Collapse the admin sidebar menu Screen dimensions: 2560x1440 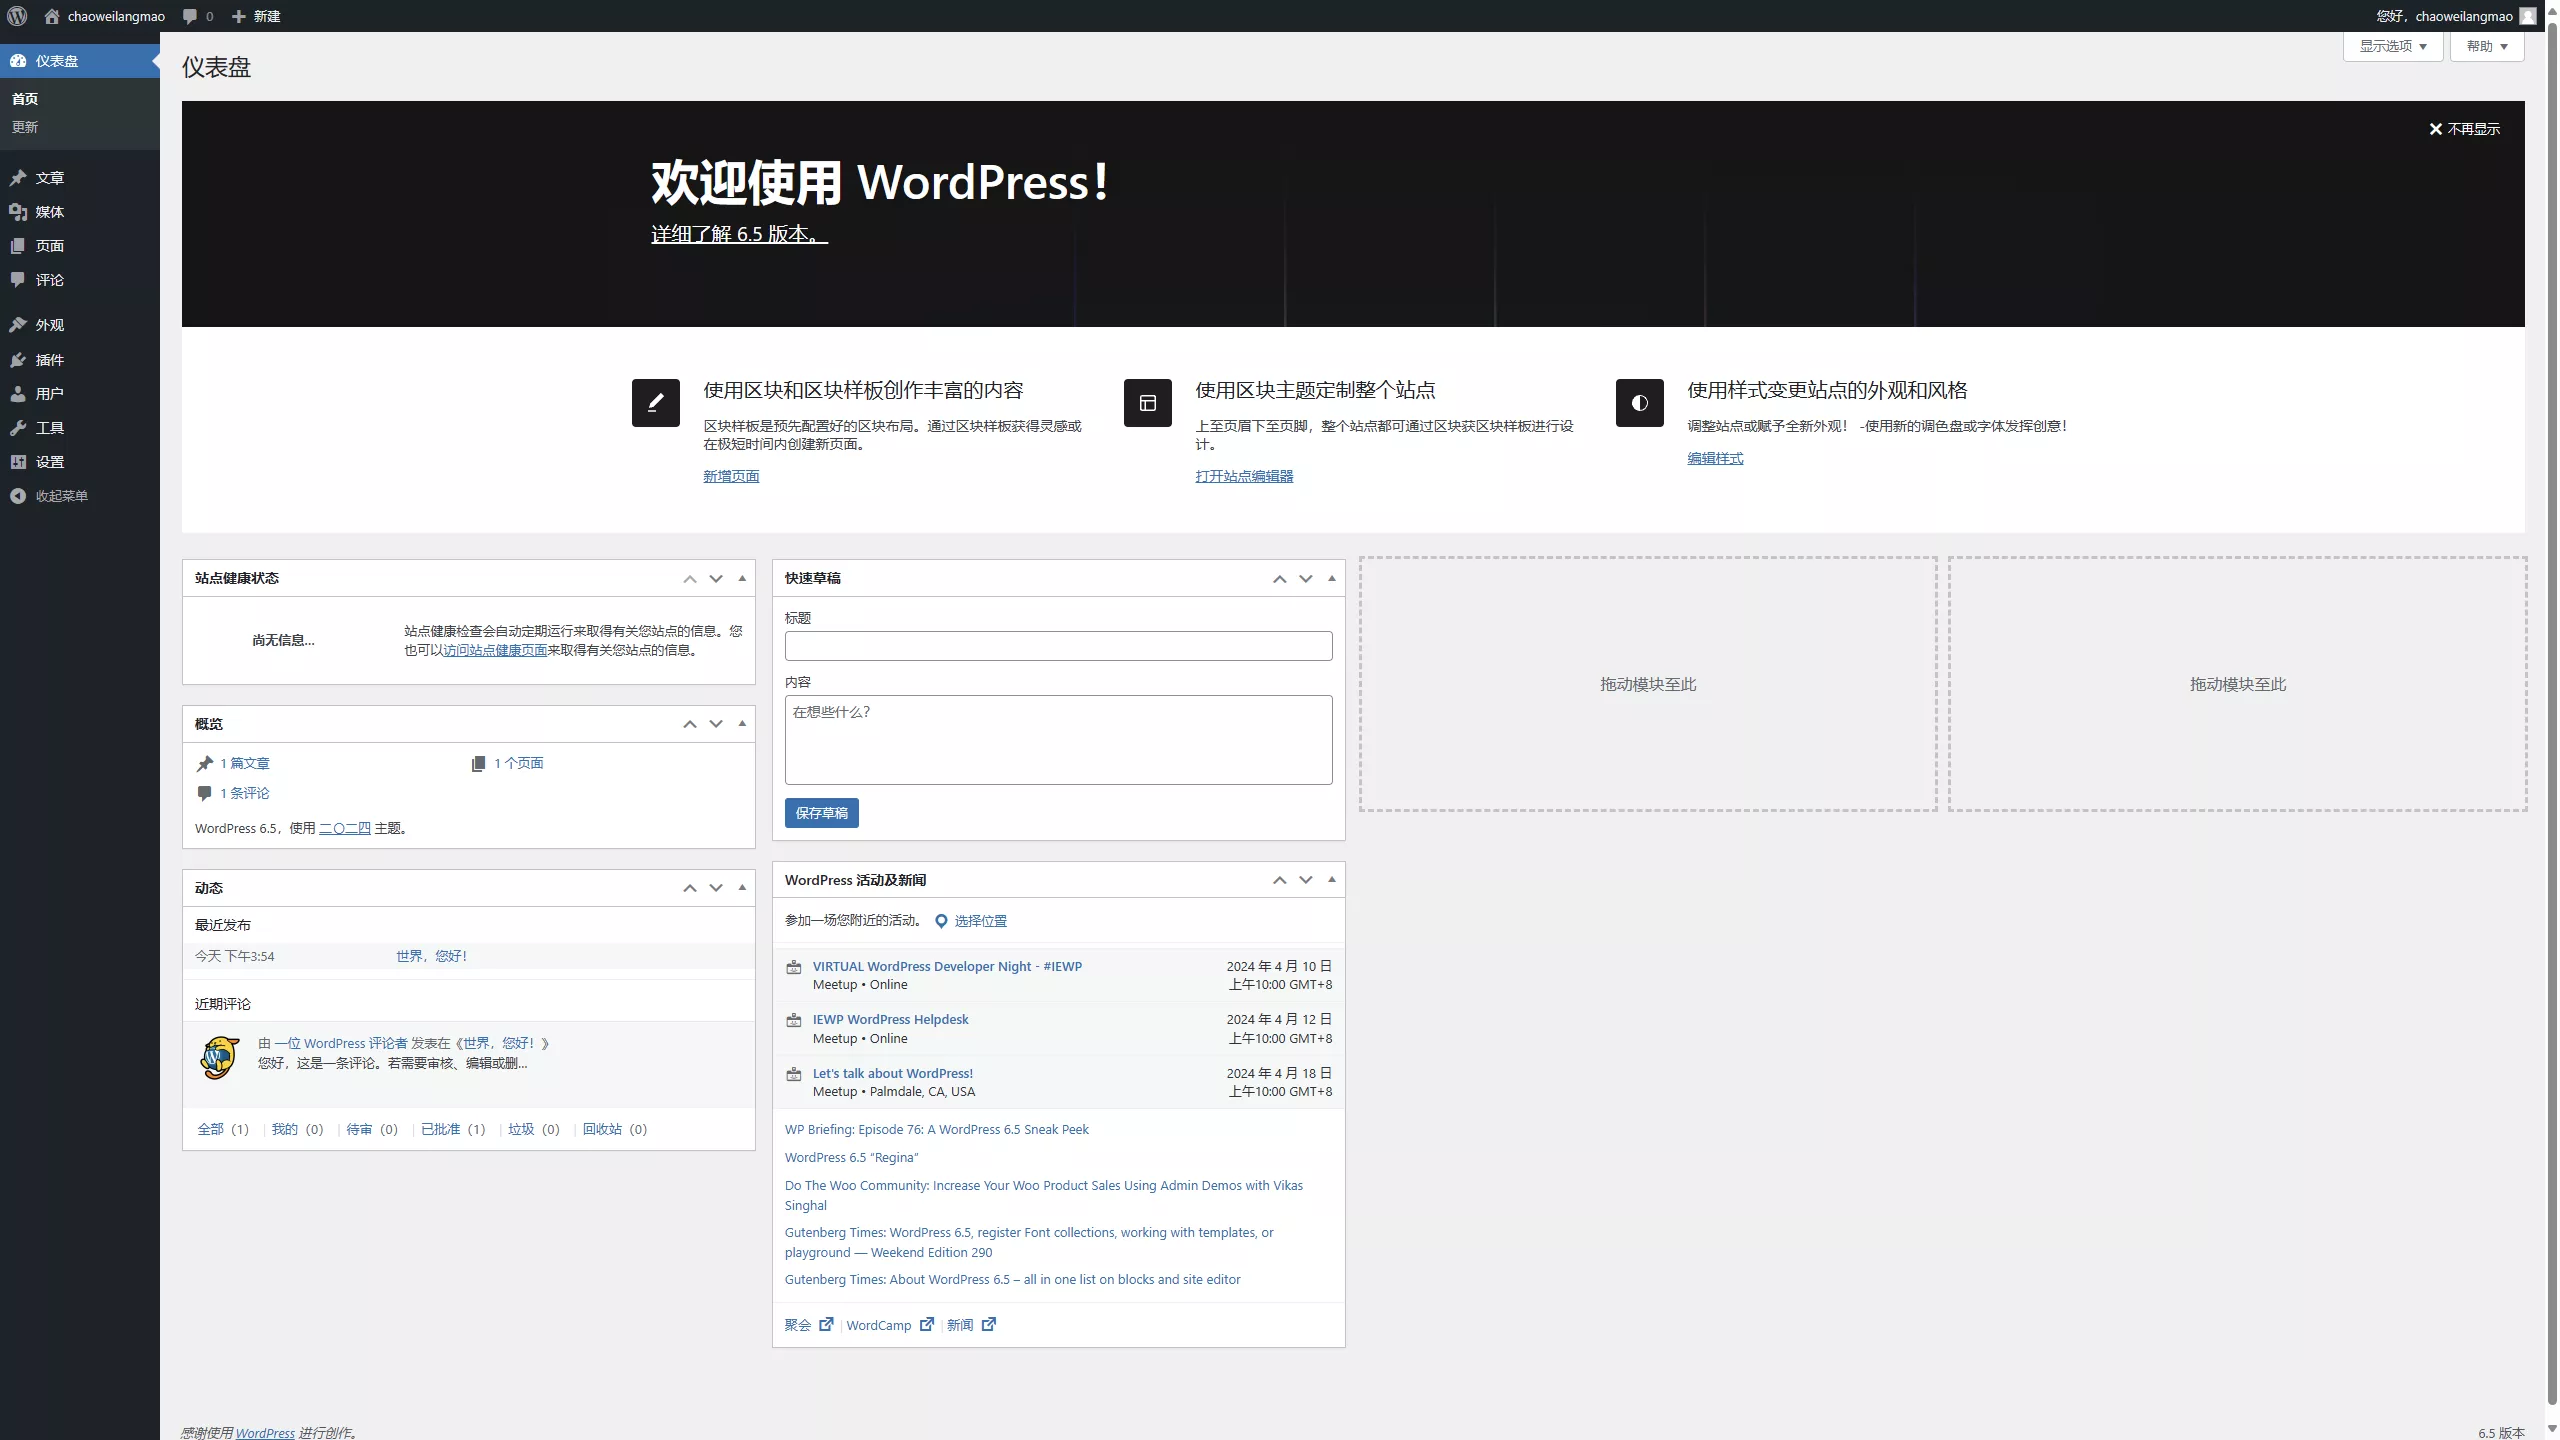(x=60, y=496)
